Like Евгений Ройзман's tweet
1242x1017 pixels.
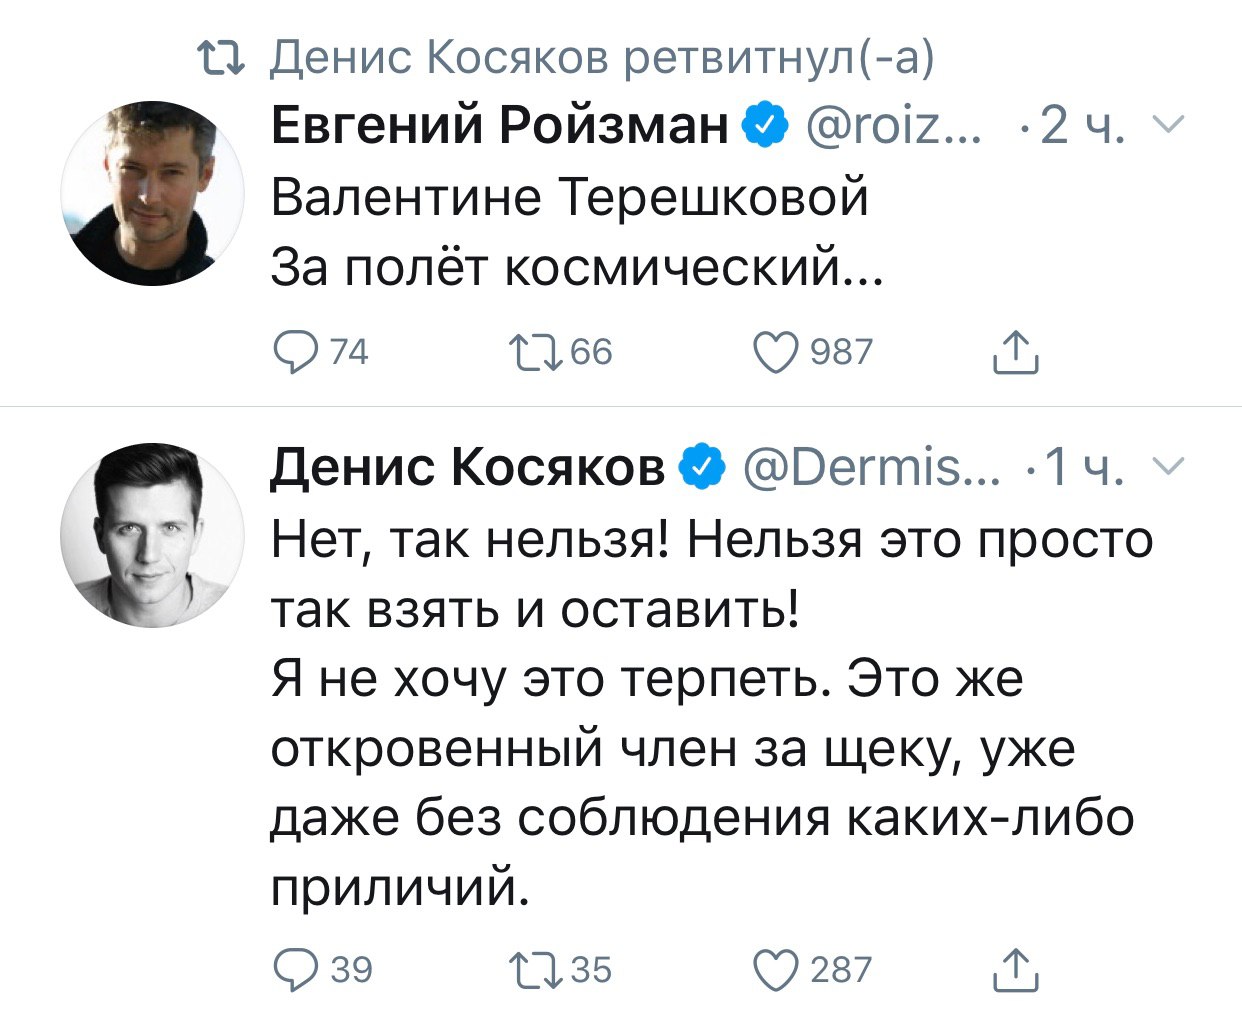776,352
